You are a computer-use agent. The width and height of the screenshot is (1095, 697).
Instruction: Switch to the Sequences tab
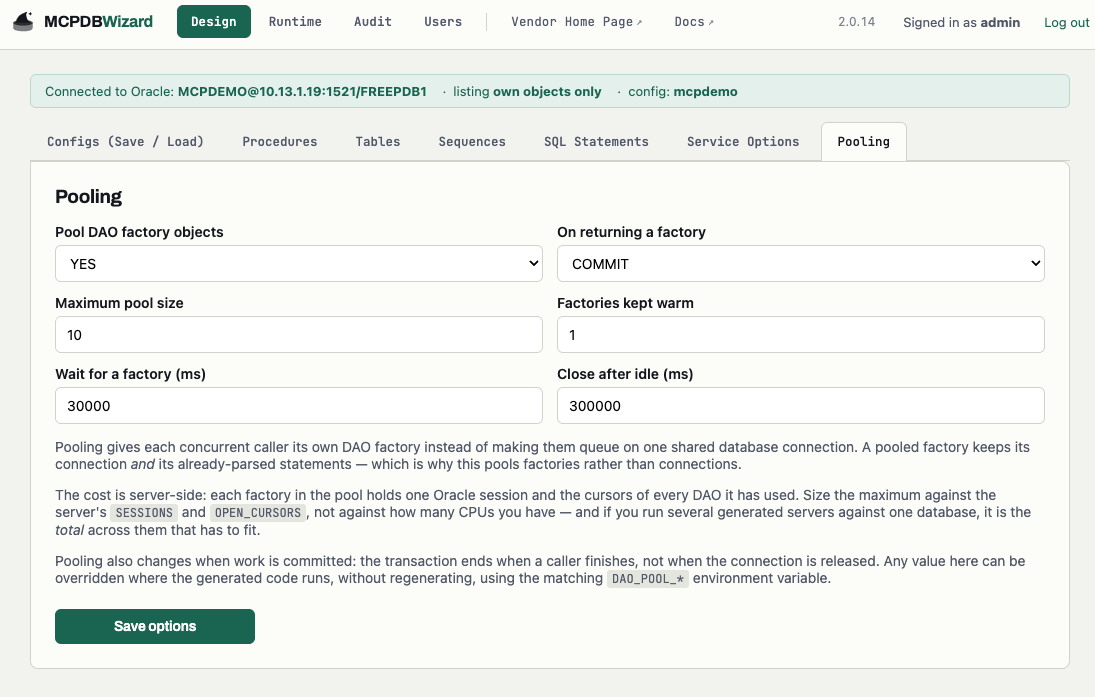(x=471, y=142)
